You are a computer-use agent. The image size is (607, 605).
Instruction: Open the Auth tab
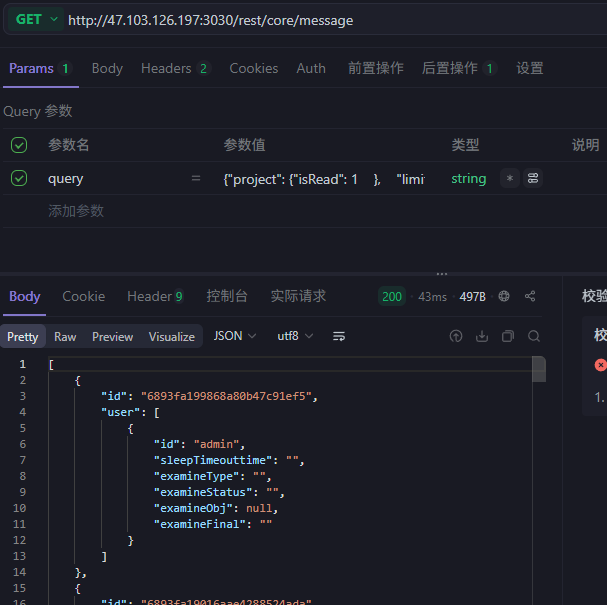pos(311,69)
